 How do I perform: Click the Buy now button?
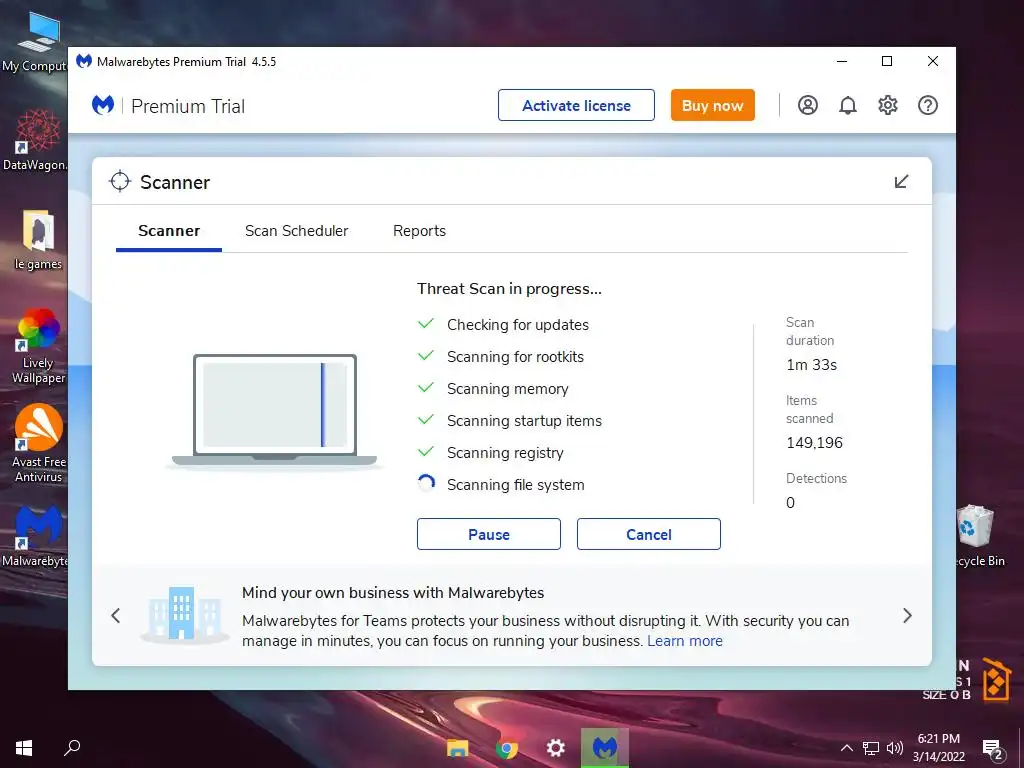(x=712, y=105)
